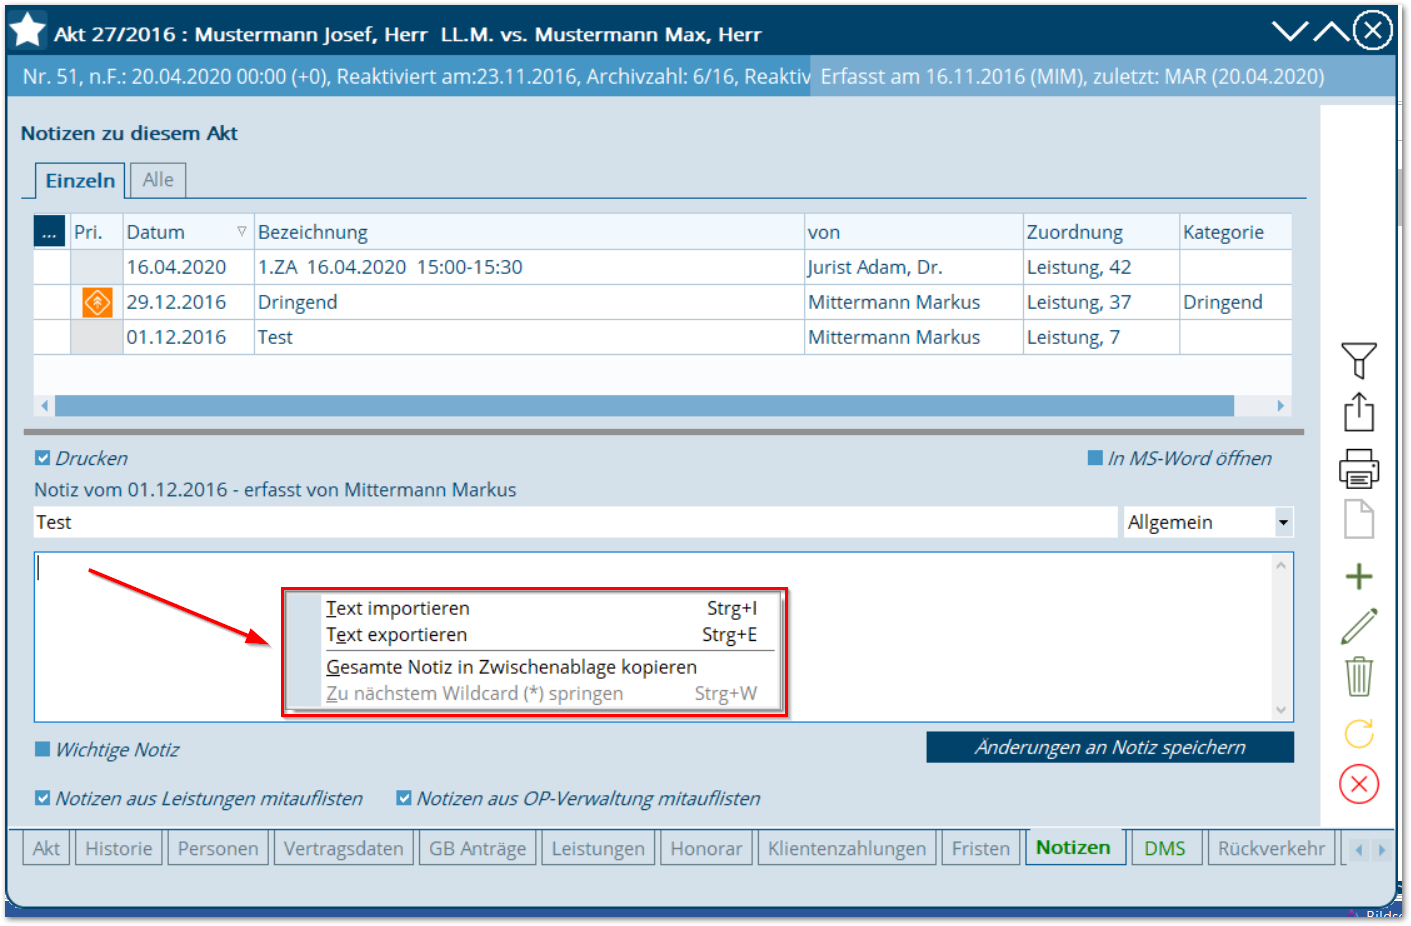The height and width of the screenshot is (926, 1411).
Task: Select the 16.04.2020 note row
Action: pos(662,267)
